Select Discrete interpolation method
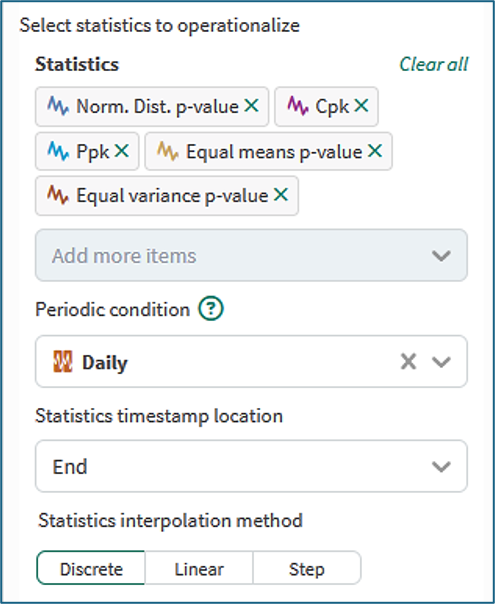Screen dimensions: 495x604 [x=91, y=568]
